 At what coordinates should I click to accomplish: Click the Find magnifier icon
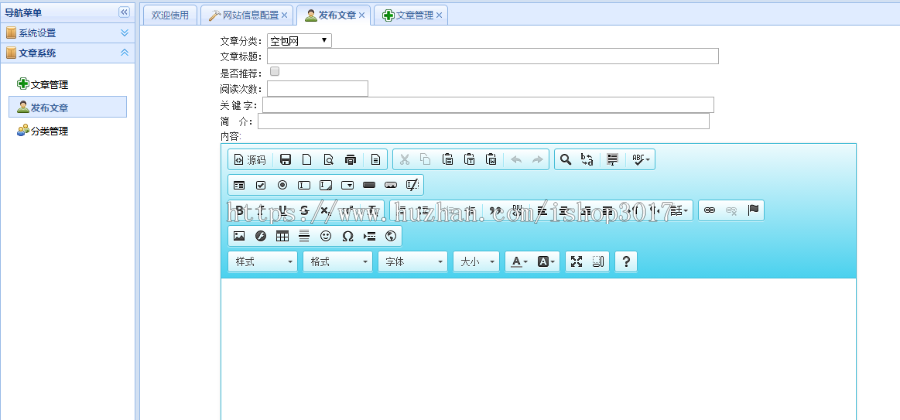point(565,159)
